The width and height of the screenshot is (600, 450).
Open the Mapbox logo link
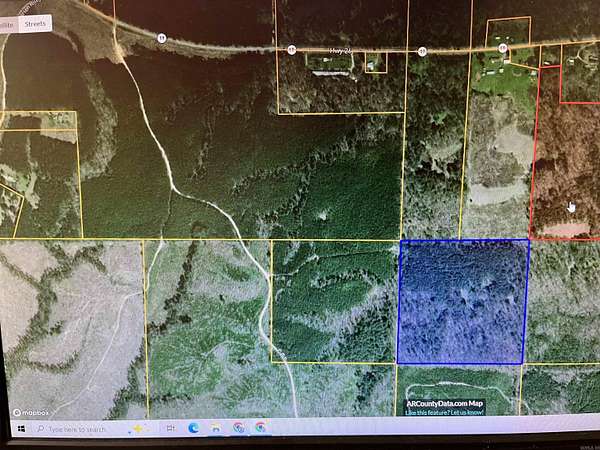(x=31, y=412)
